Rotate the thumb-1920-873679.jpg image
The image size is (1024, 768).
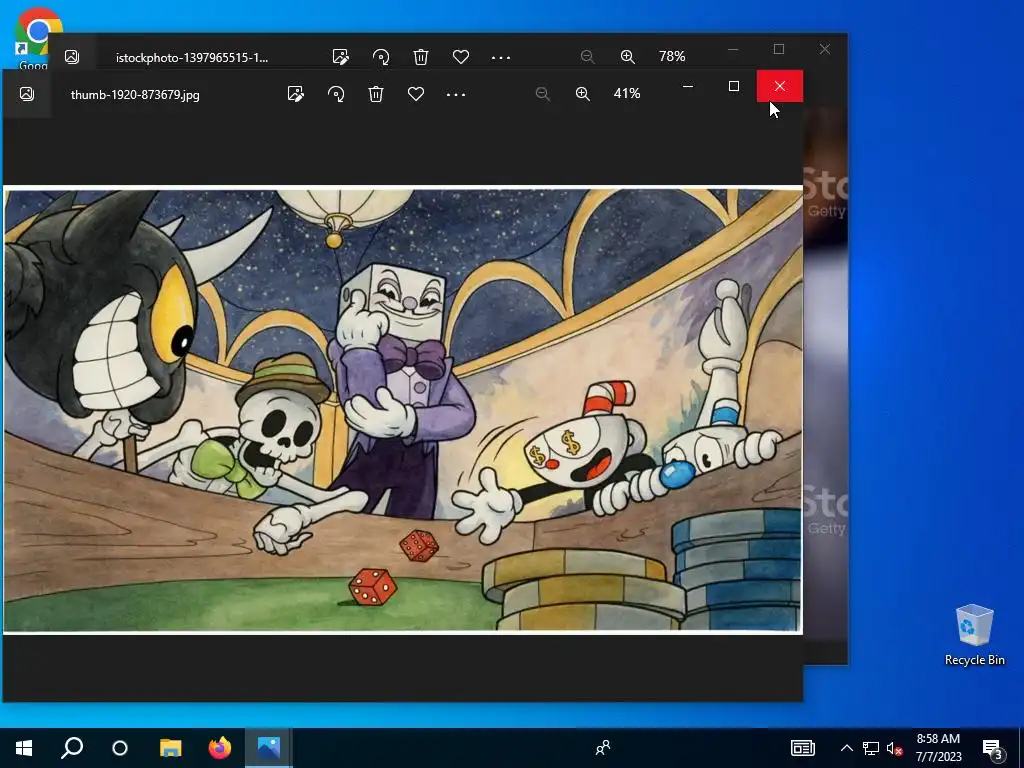tap(336, 94)
